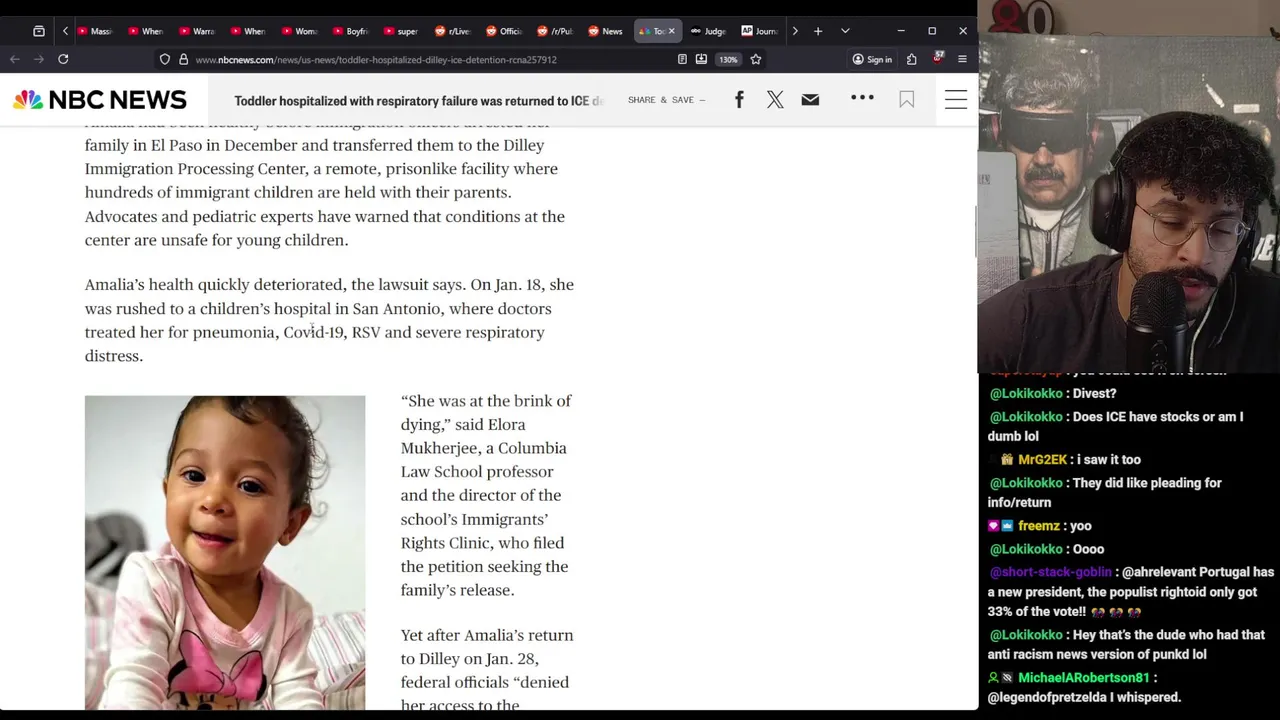Reset the 130% zoom level indicator
This screenshot has height=720, width=1280.
click(728, 59)
